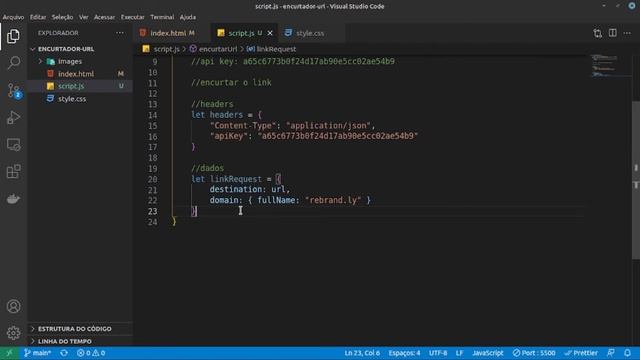Image resolution: width=640 pixels, height=360 pixels.
Task: Click the main branch indicator in the status bar
Action: tap(37, 353)
